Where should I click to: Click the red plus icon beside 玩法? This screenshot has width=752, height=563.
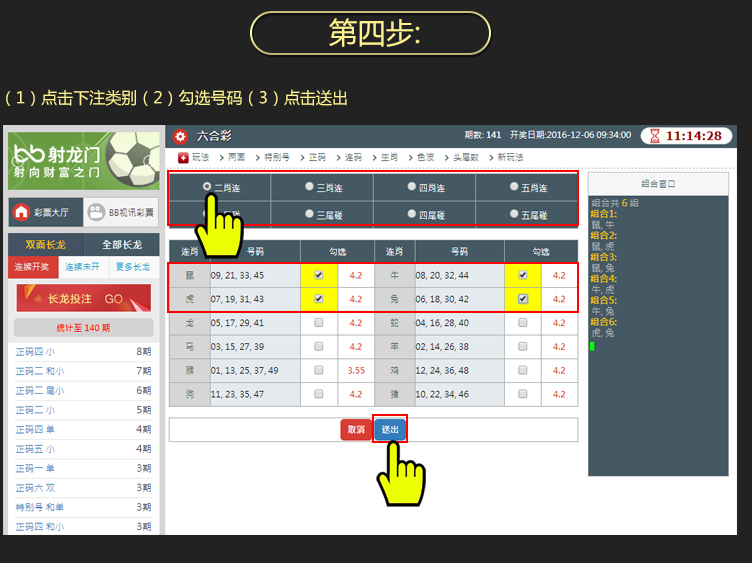[183, 157]
